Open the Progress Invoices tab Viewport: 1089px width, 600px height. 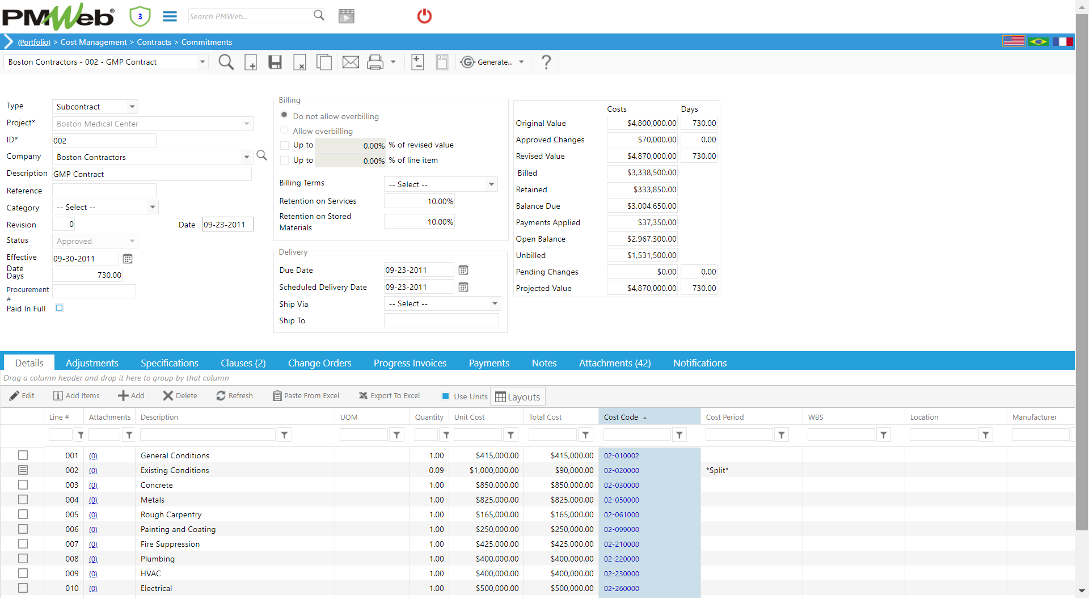(x=410, y=362)
